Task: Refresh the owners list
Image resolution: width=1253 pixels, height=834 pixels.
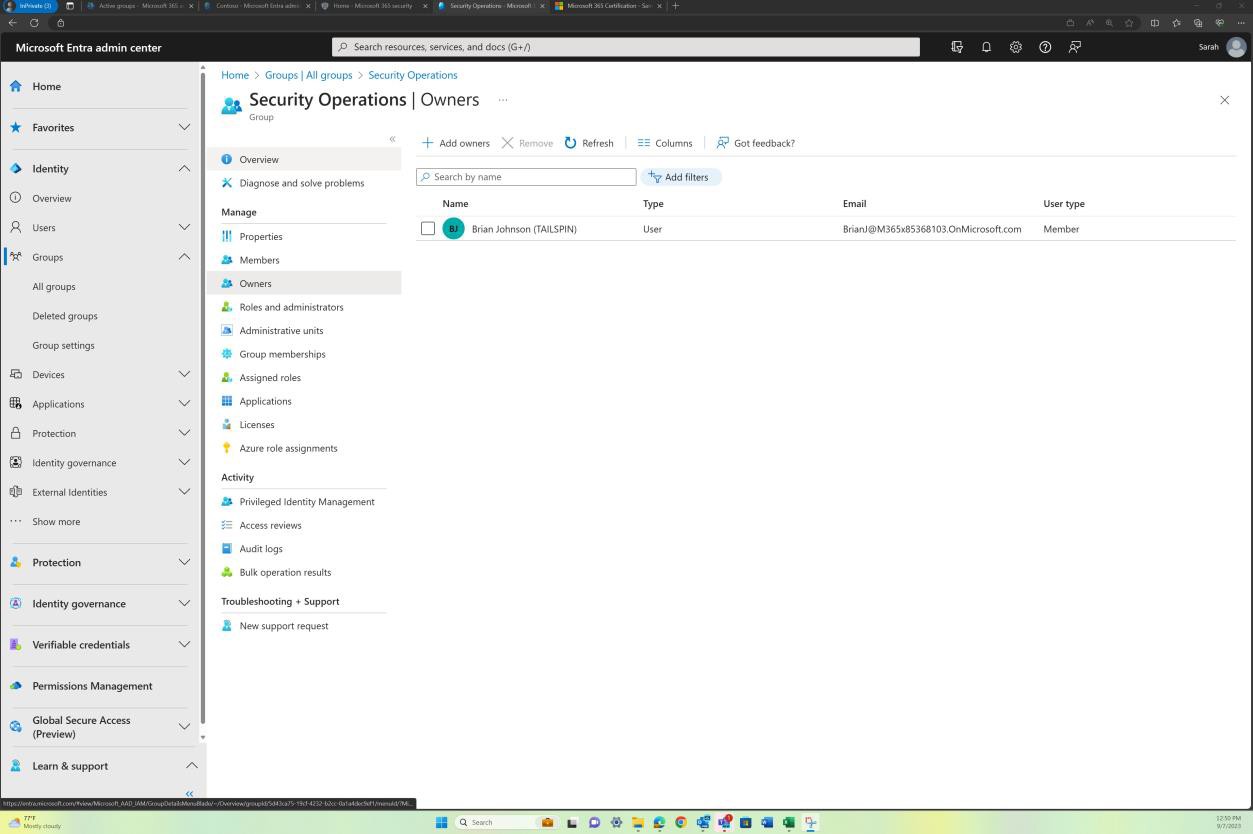Action: (x=589, y=143)
